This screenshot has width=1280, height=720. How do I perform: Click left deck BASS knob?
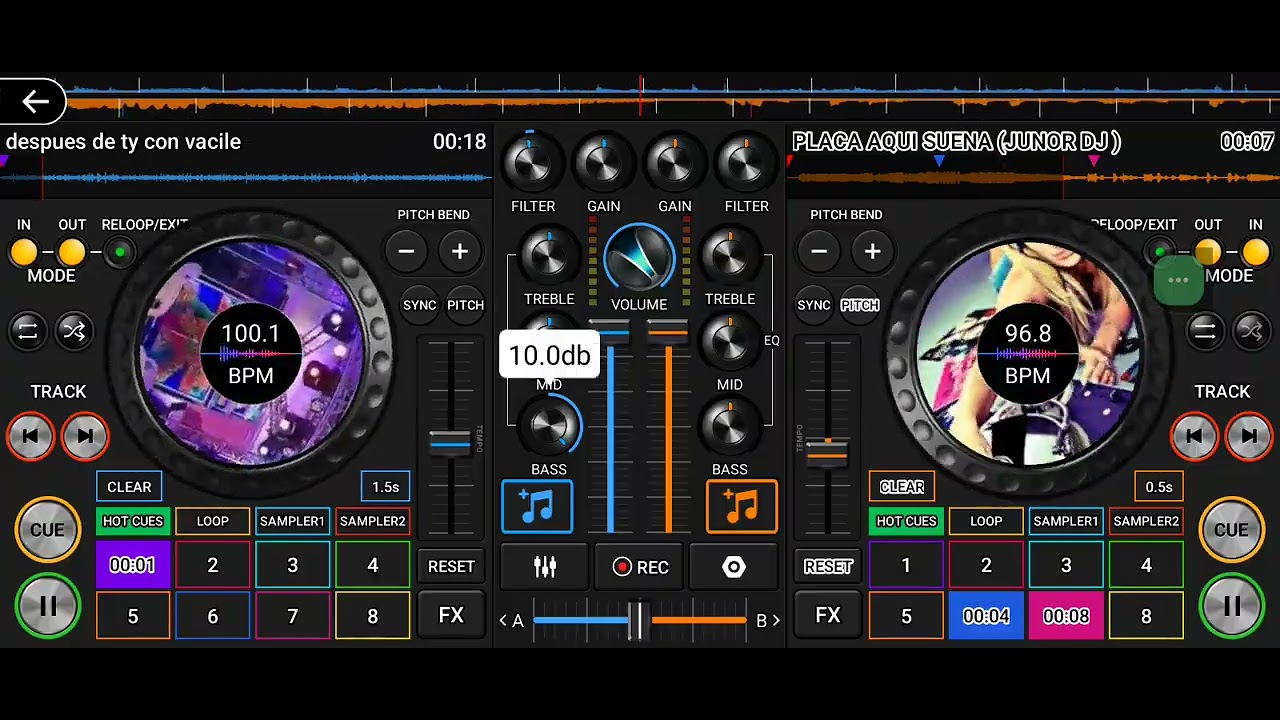tap(549, 427)
